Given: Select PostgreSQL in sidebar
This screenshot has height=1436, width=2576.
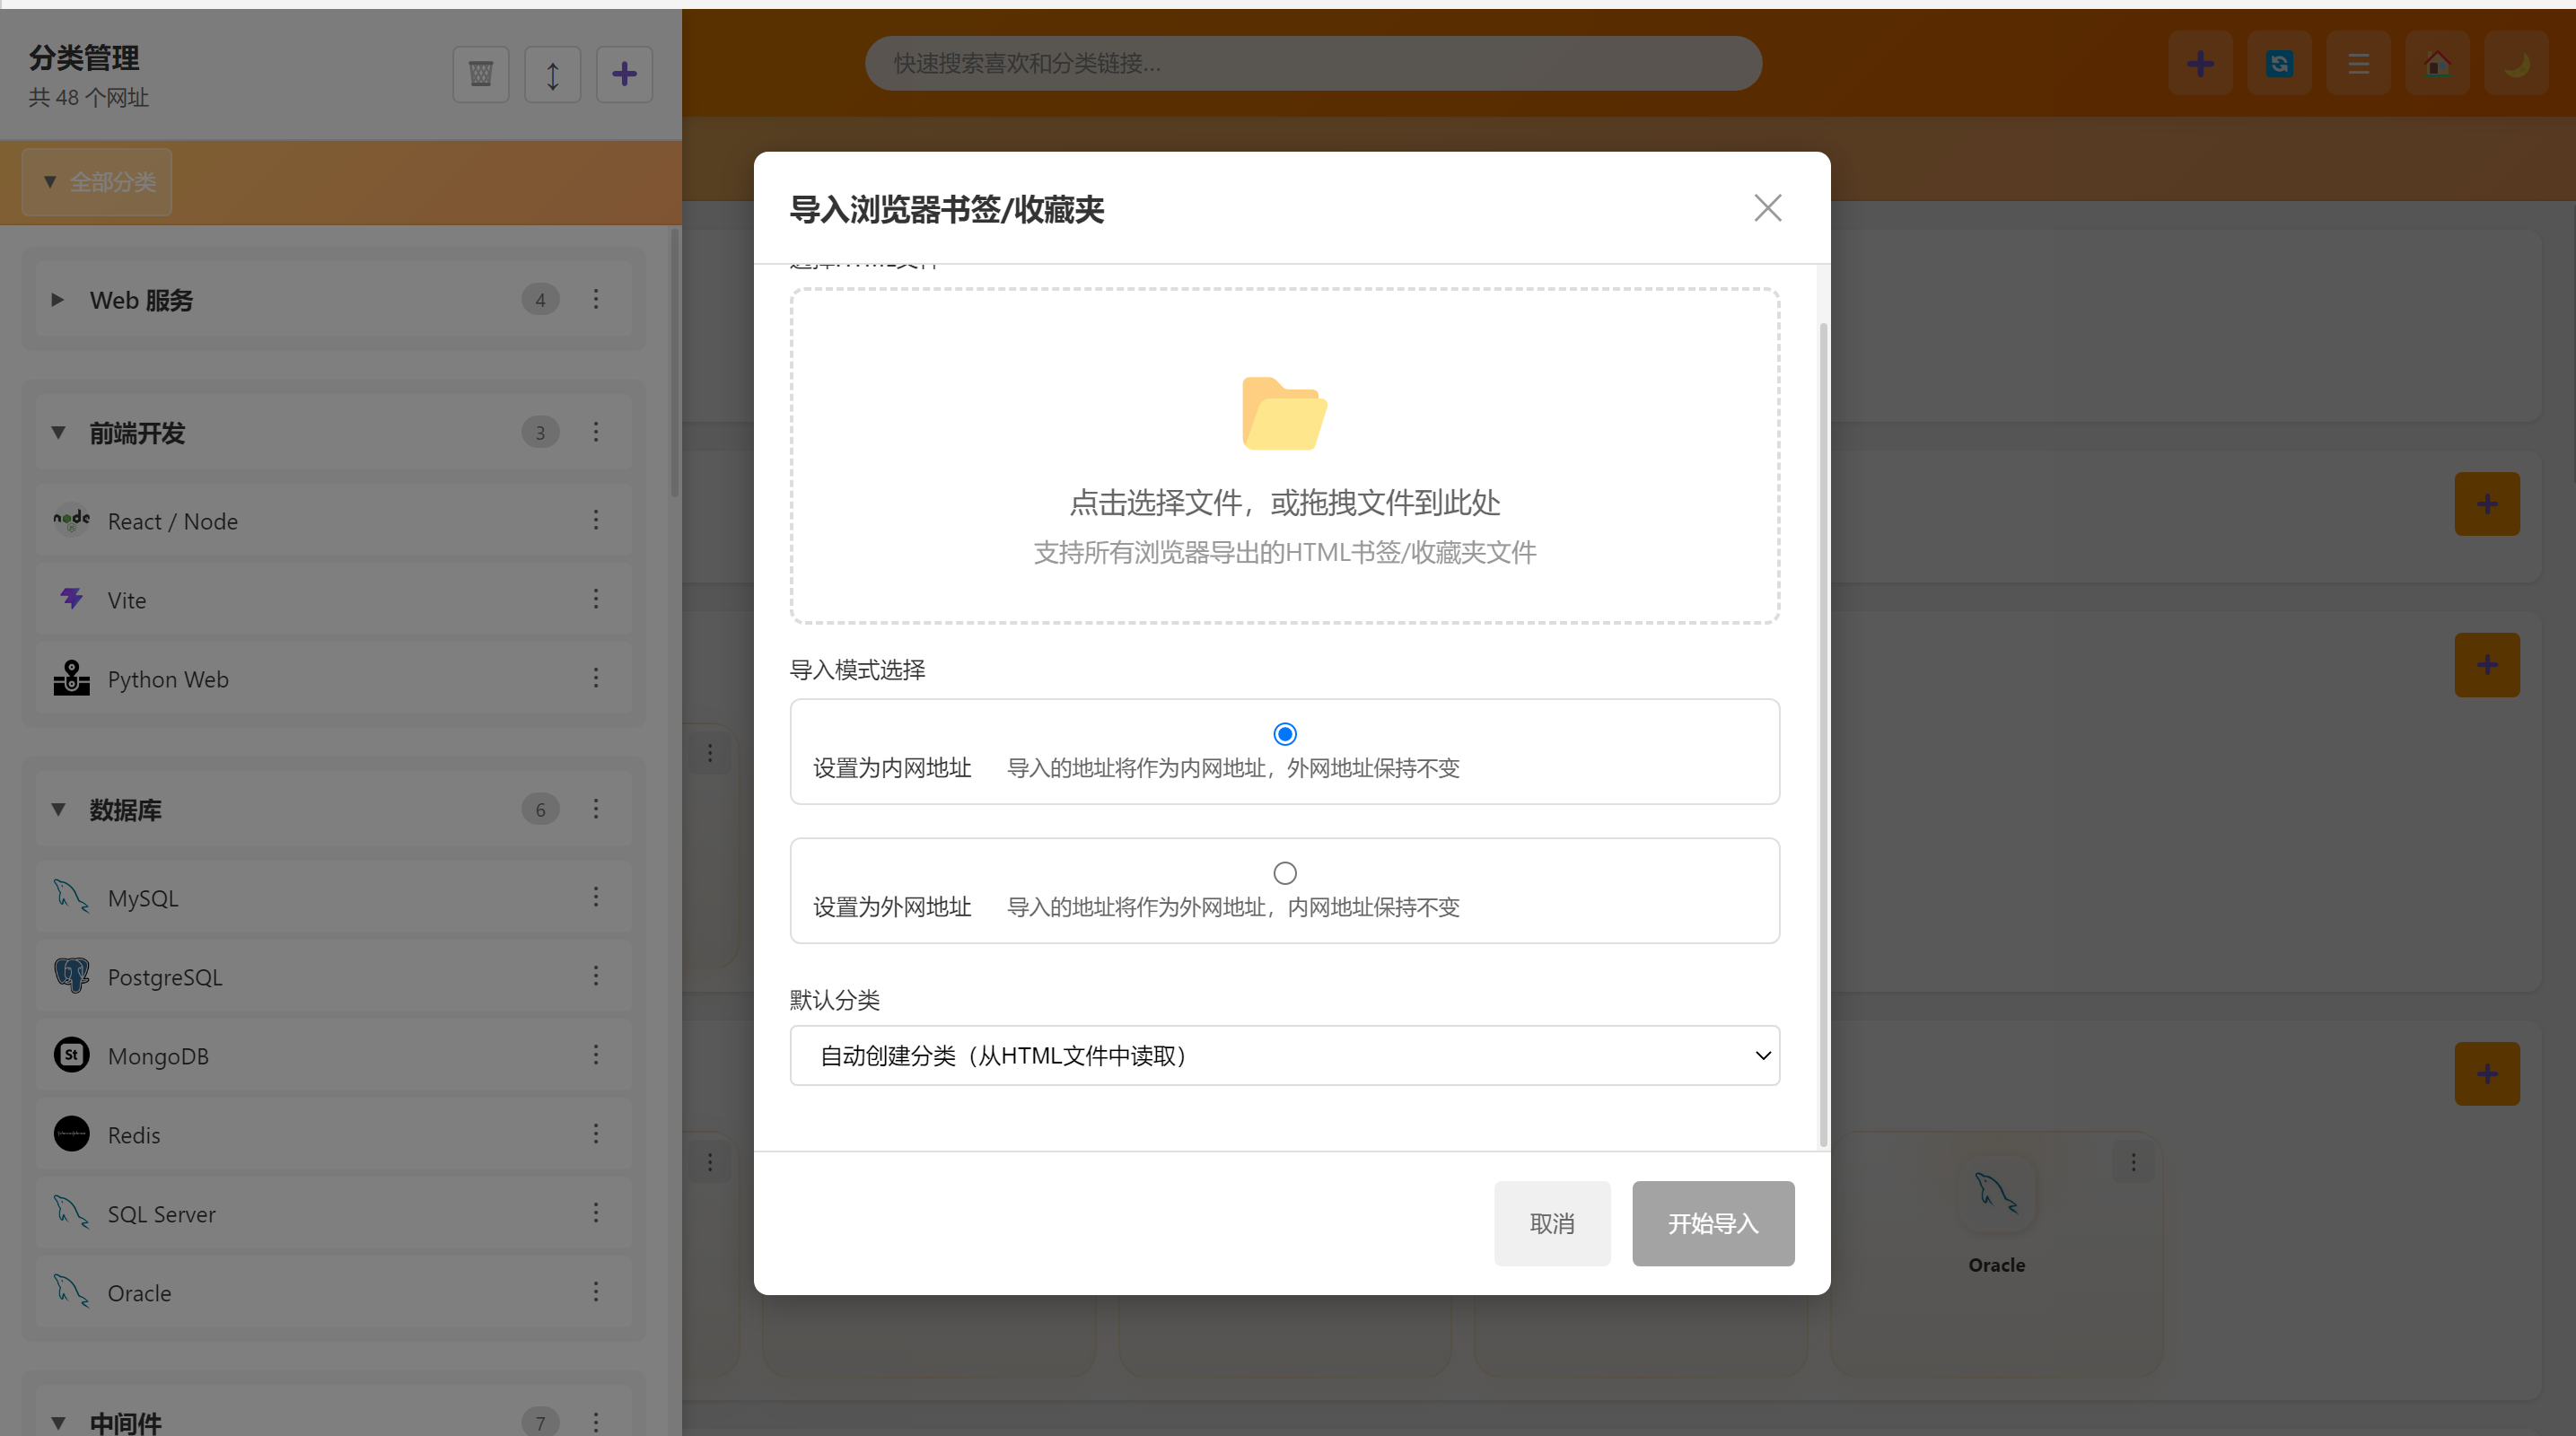Looking at the screenshot, I should point(333,977).
